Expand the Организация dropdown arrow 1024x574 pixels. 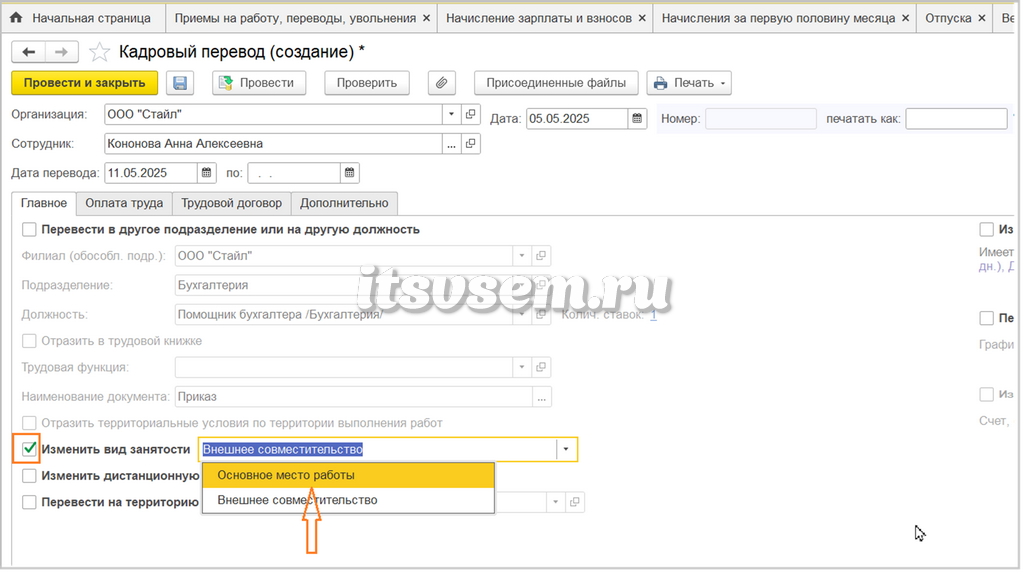[x=451, y=114]
